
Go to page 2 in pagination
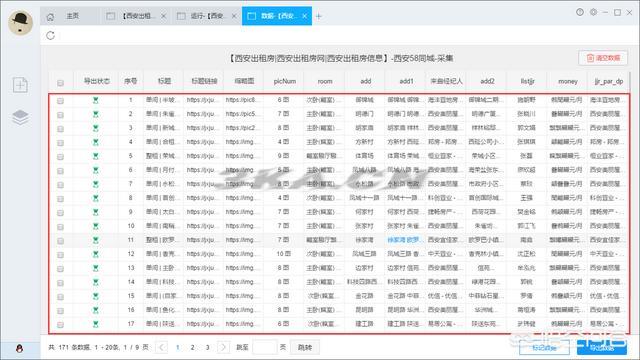(x=192, y=347)
